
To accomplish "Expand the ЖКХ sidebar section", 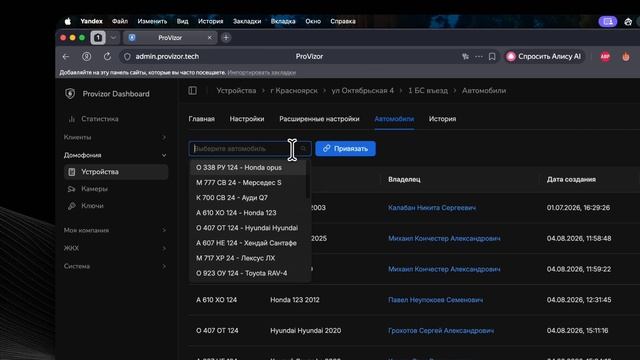I will (x=116, y=248).
